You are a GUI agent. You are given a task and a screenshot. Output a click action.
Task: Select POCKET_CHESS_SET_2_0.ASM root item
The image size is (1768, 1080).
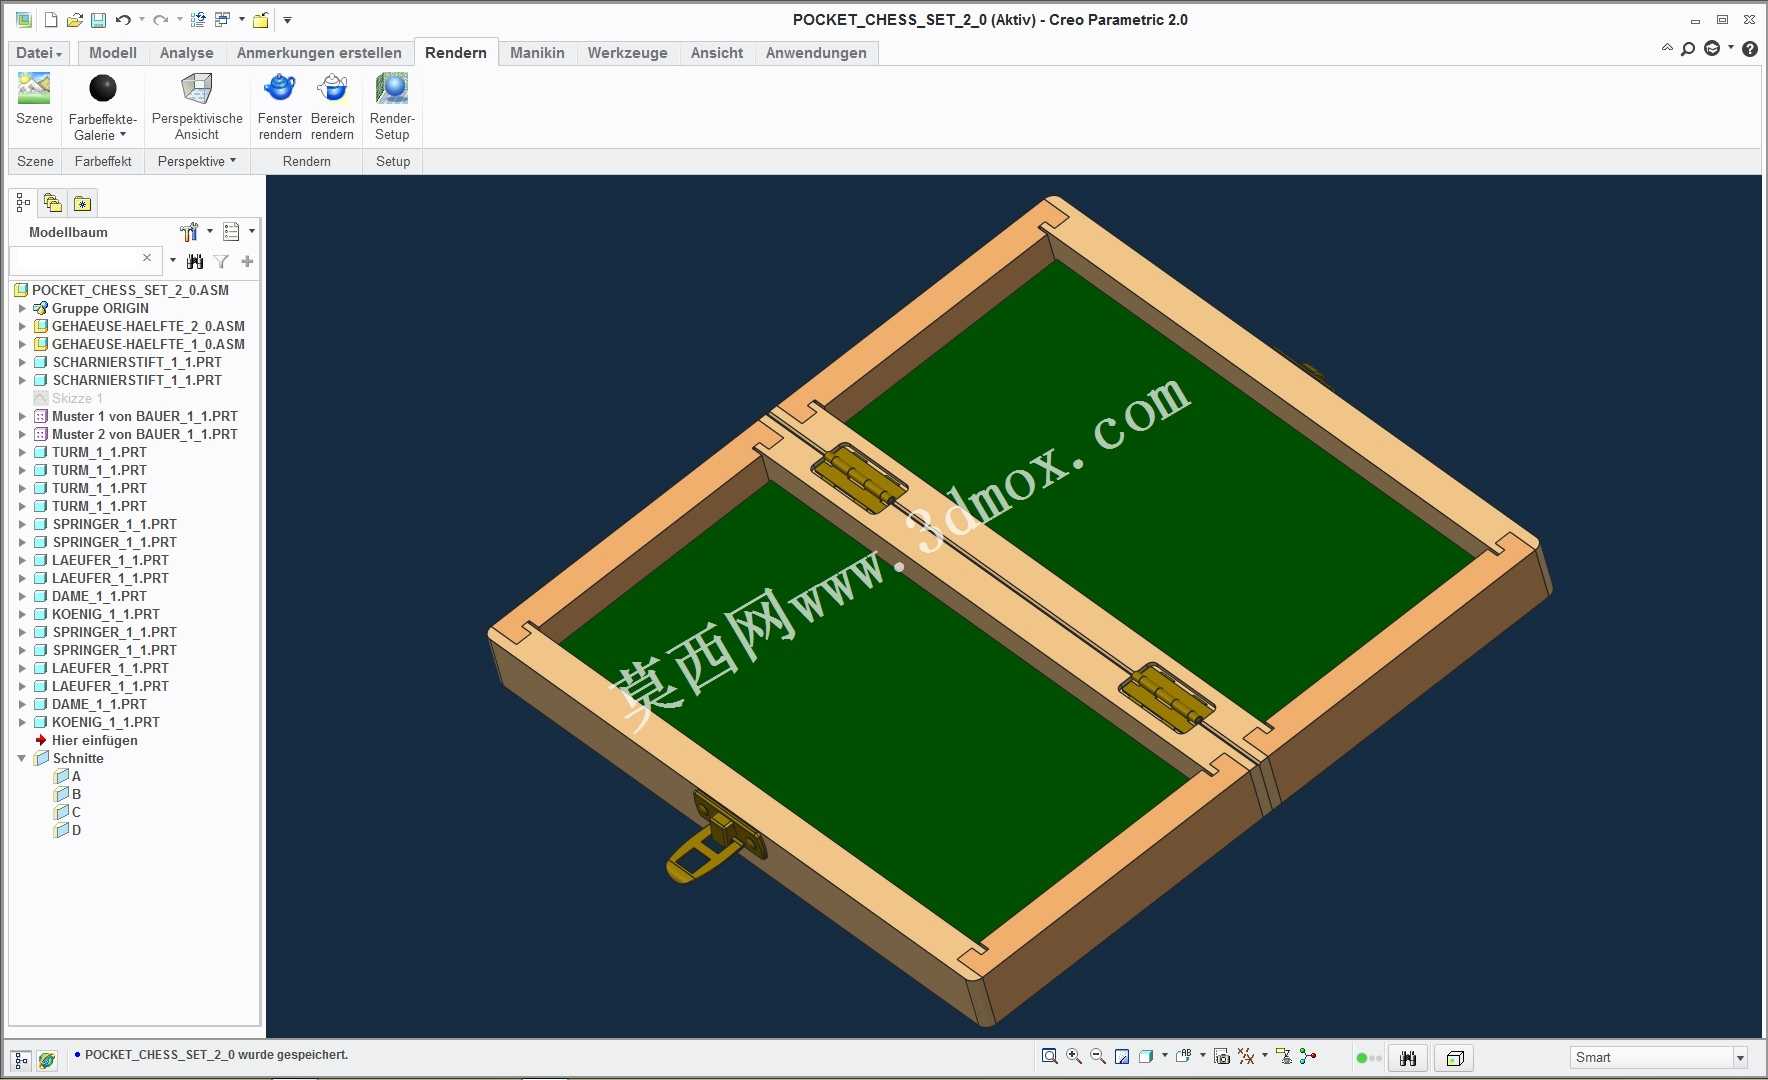(x=121, y=290)
